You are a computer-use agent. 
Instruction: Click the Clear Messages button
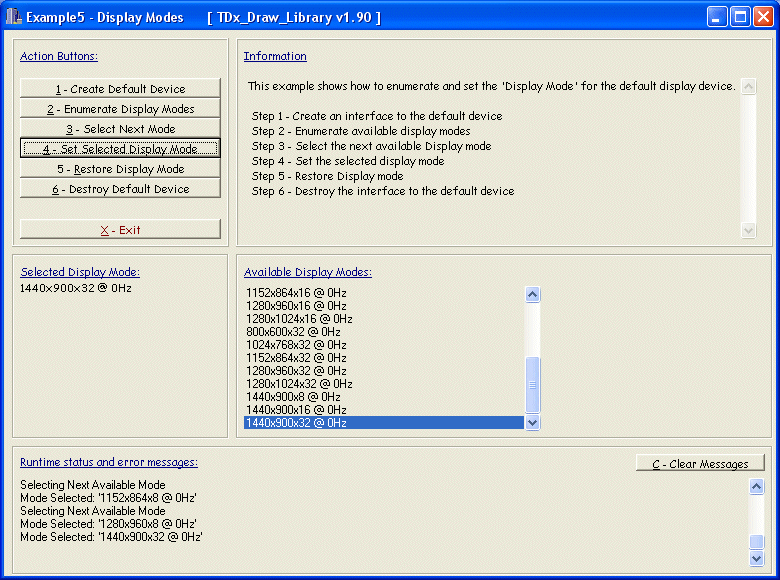tap(700, 464)
